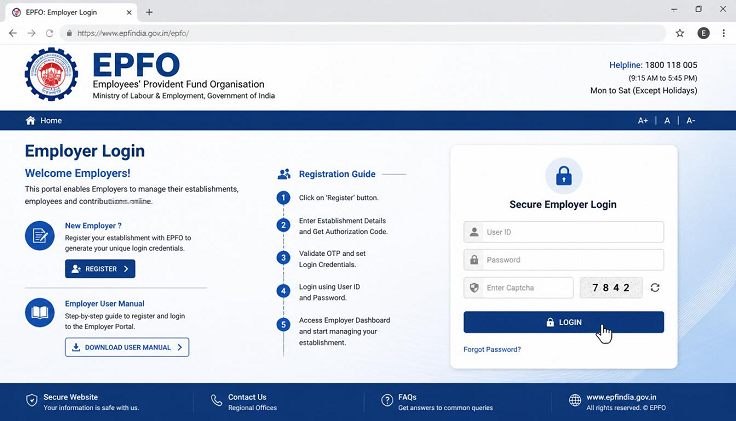Focus the Password field
The height and width of the screenshot is (421, 736).
(x=564, y=260)
